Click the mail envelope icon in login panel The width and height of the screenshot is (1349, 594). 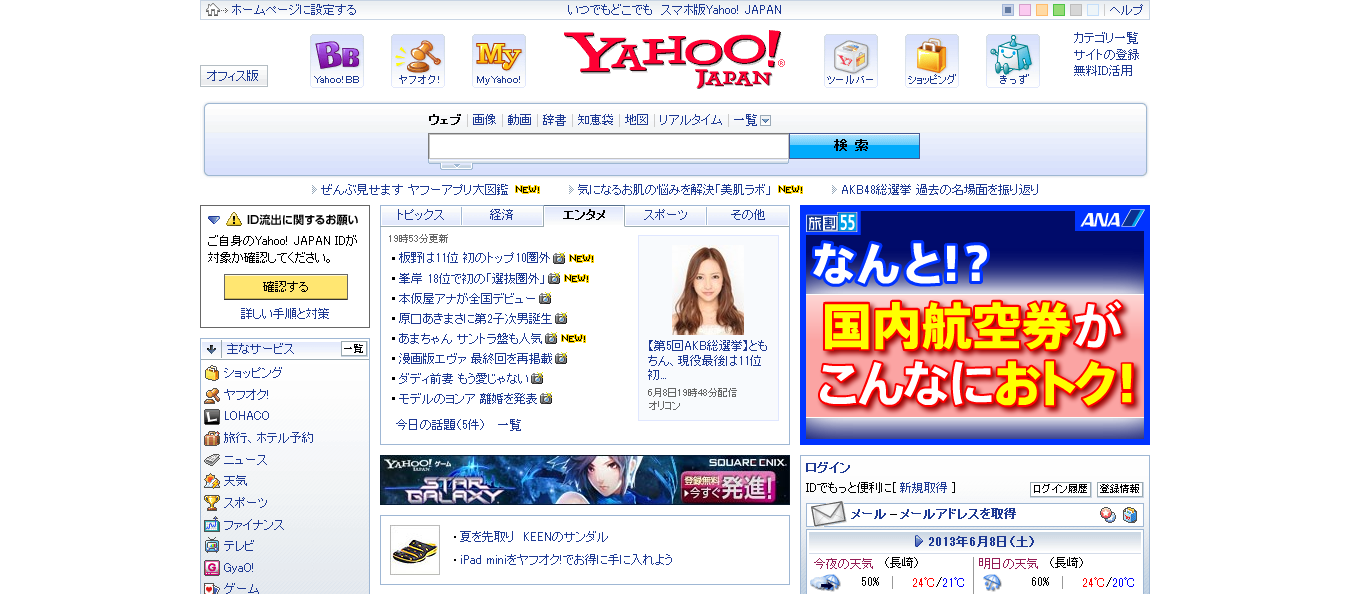pos(828,514)
